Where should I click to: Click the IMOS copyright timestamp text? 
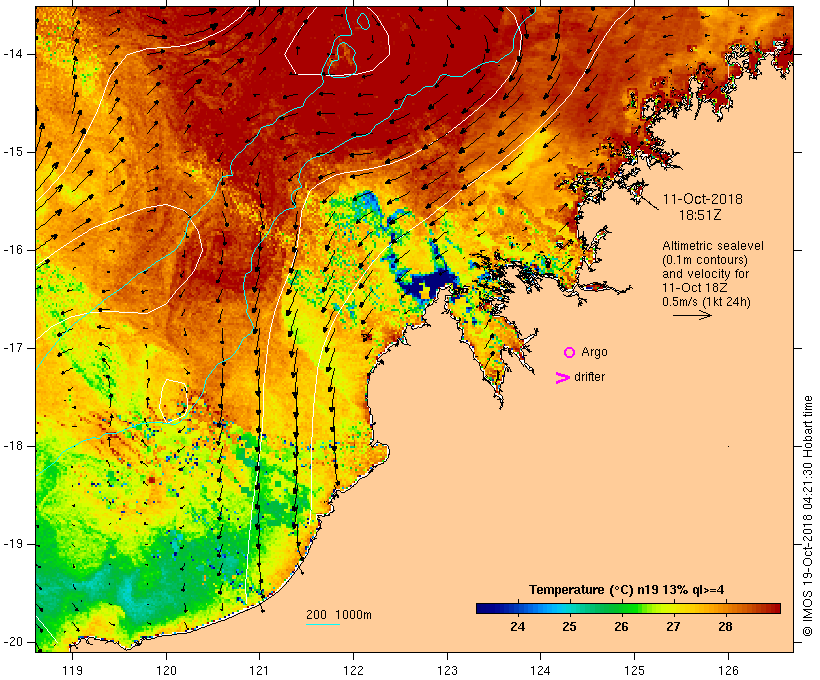(x=807, y=516)
